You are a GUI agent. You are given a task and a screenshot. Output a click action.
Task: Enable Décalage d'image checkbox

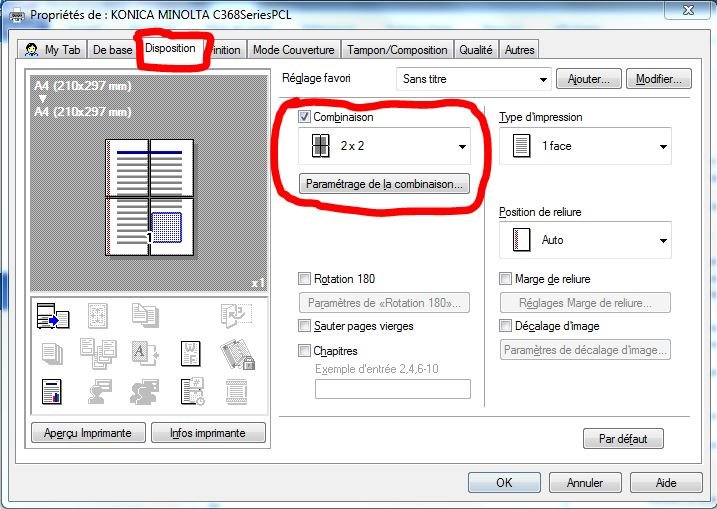coord(505,326)
